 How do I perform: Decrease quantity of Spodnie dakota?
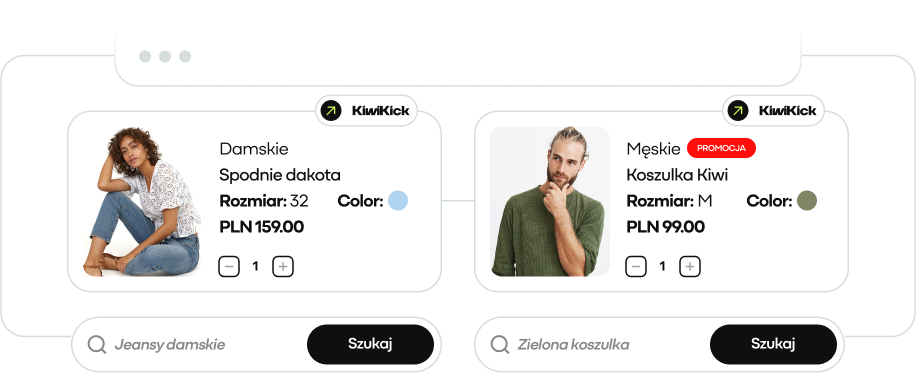[229, 267]
